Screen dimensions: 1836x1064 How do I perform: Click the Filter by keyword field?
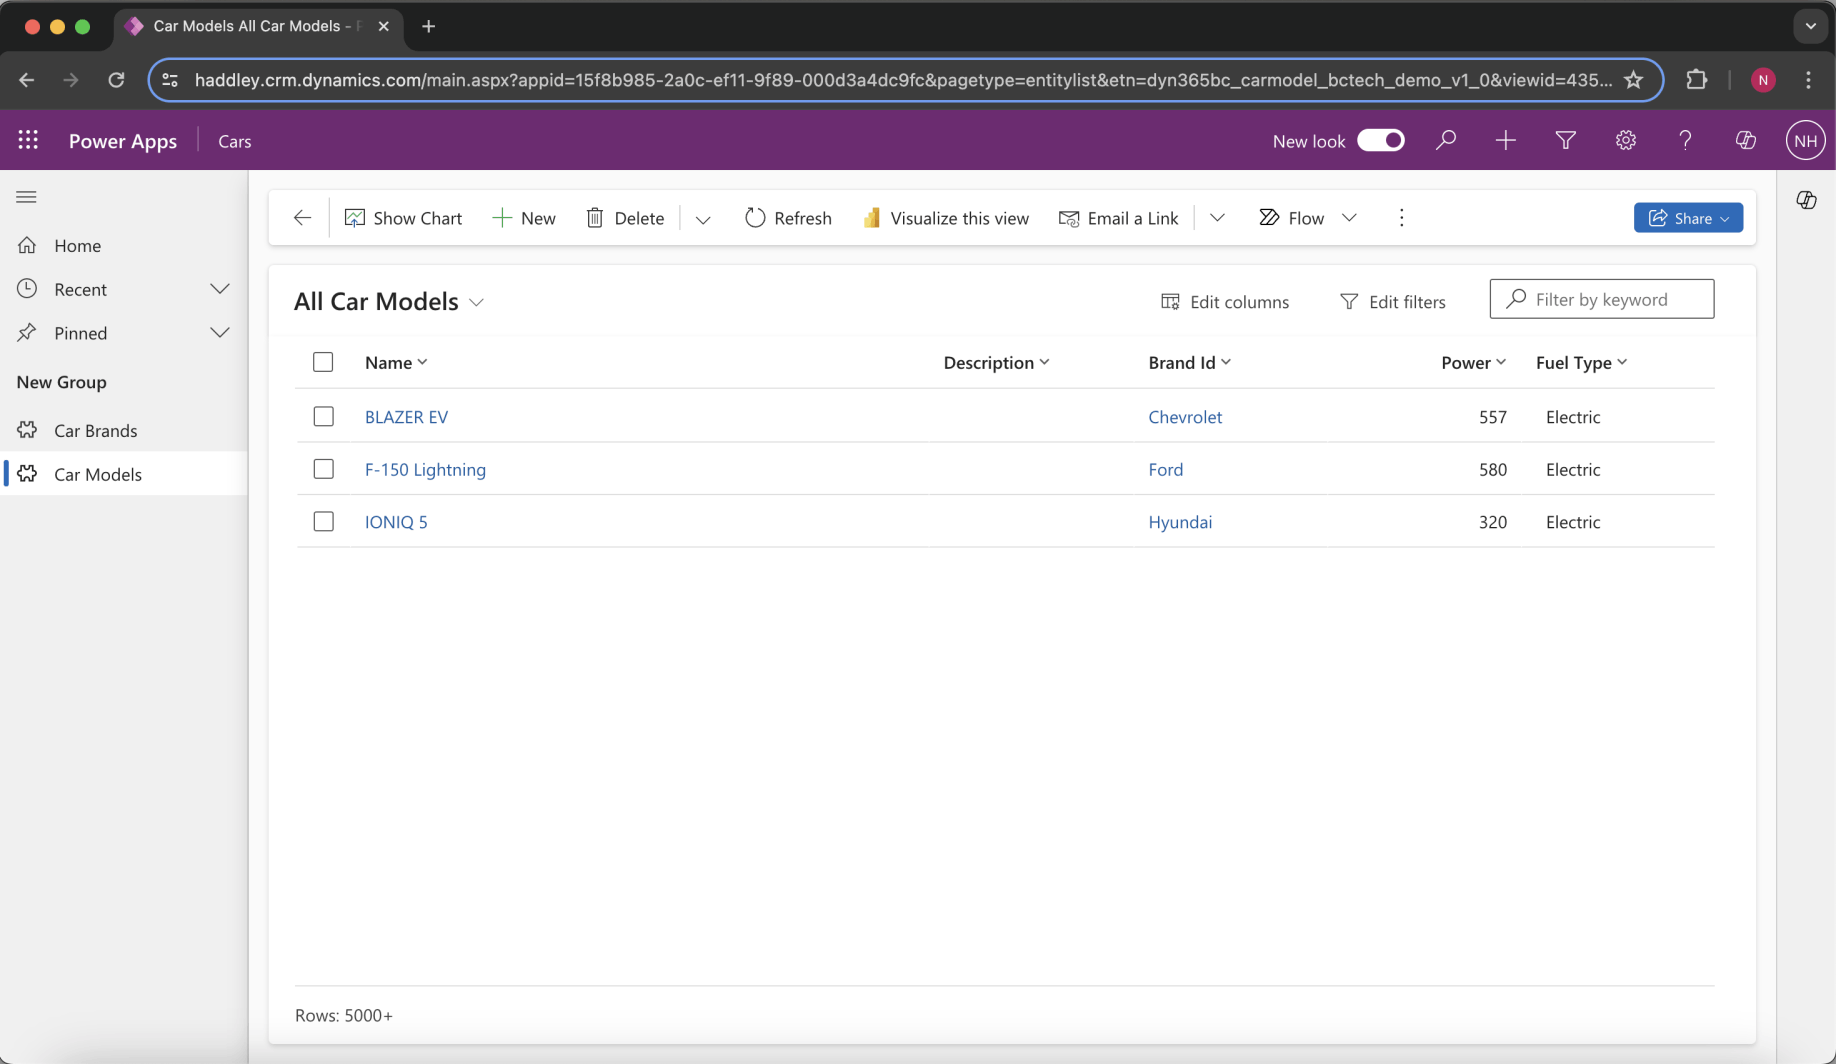tap(1612, 299)
